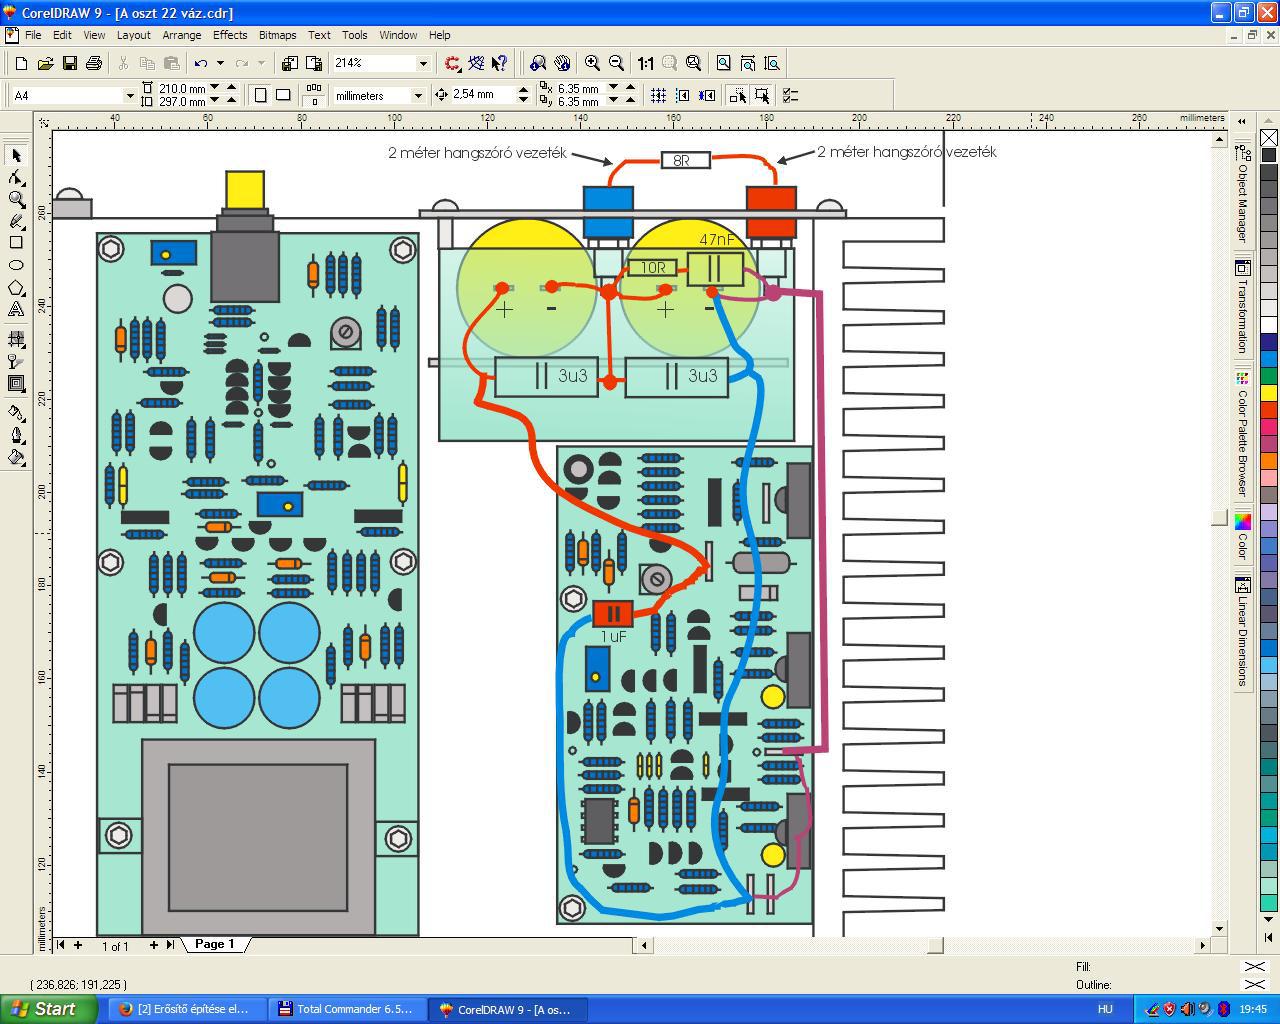Open the Effects menu

click(x=230, y=35)
